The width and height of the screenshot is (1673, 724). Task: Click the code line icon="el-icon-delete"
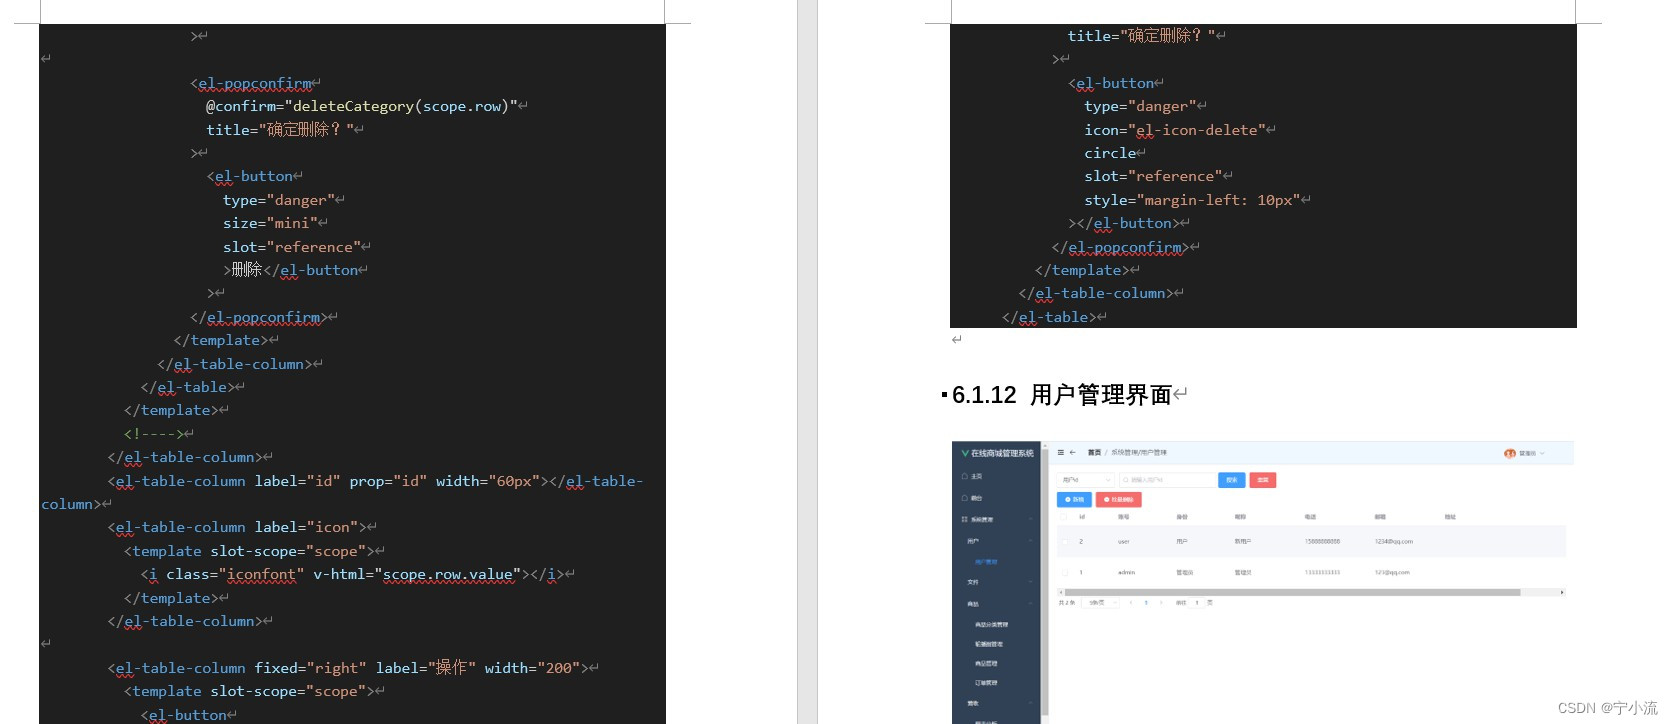(x=1175, y=130)
